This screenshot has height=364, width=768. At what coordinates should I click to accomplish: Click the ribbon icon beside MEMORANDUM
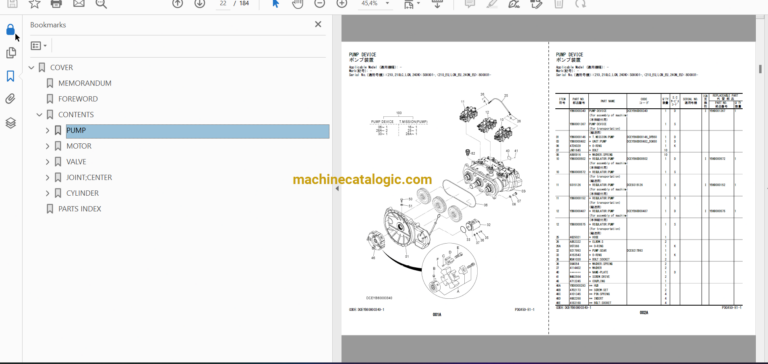pyautogui.click(x=49, y=83)
